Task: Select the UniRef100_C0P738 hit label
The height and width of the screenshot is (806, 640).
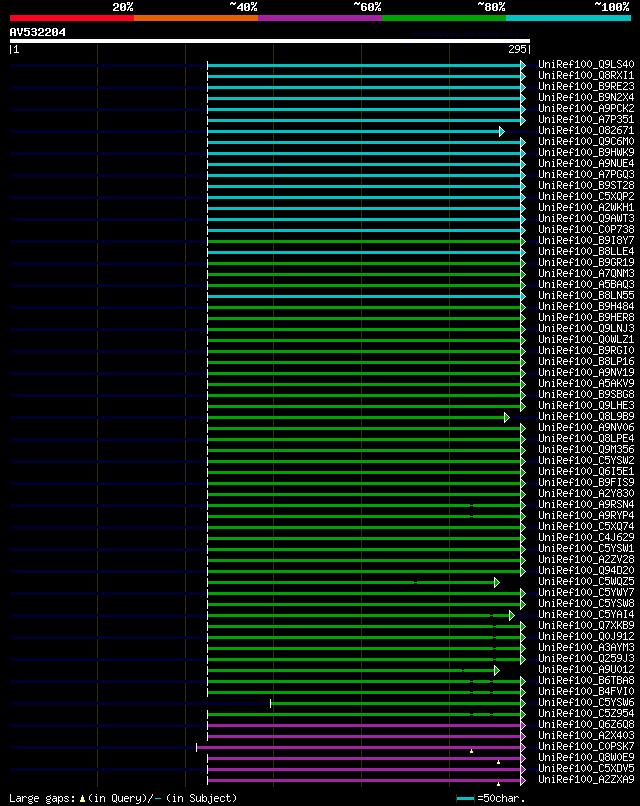Action: (586, 230)
